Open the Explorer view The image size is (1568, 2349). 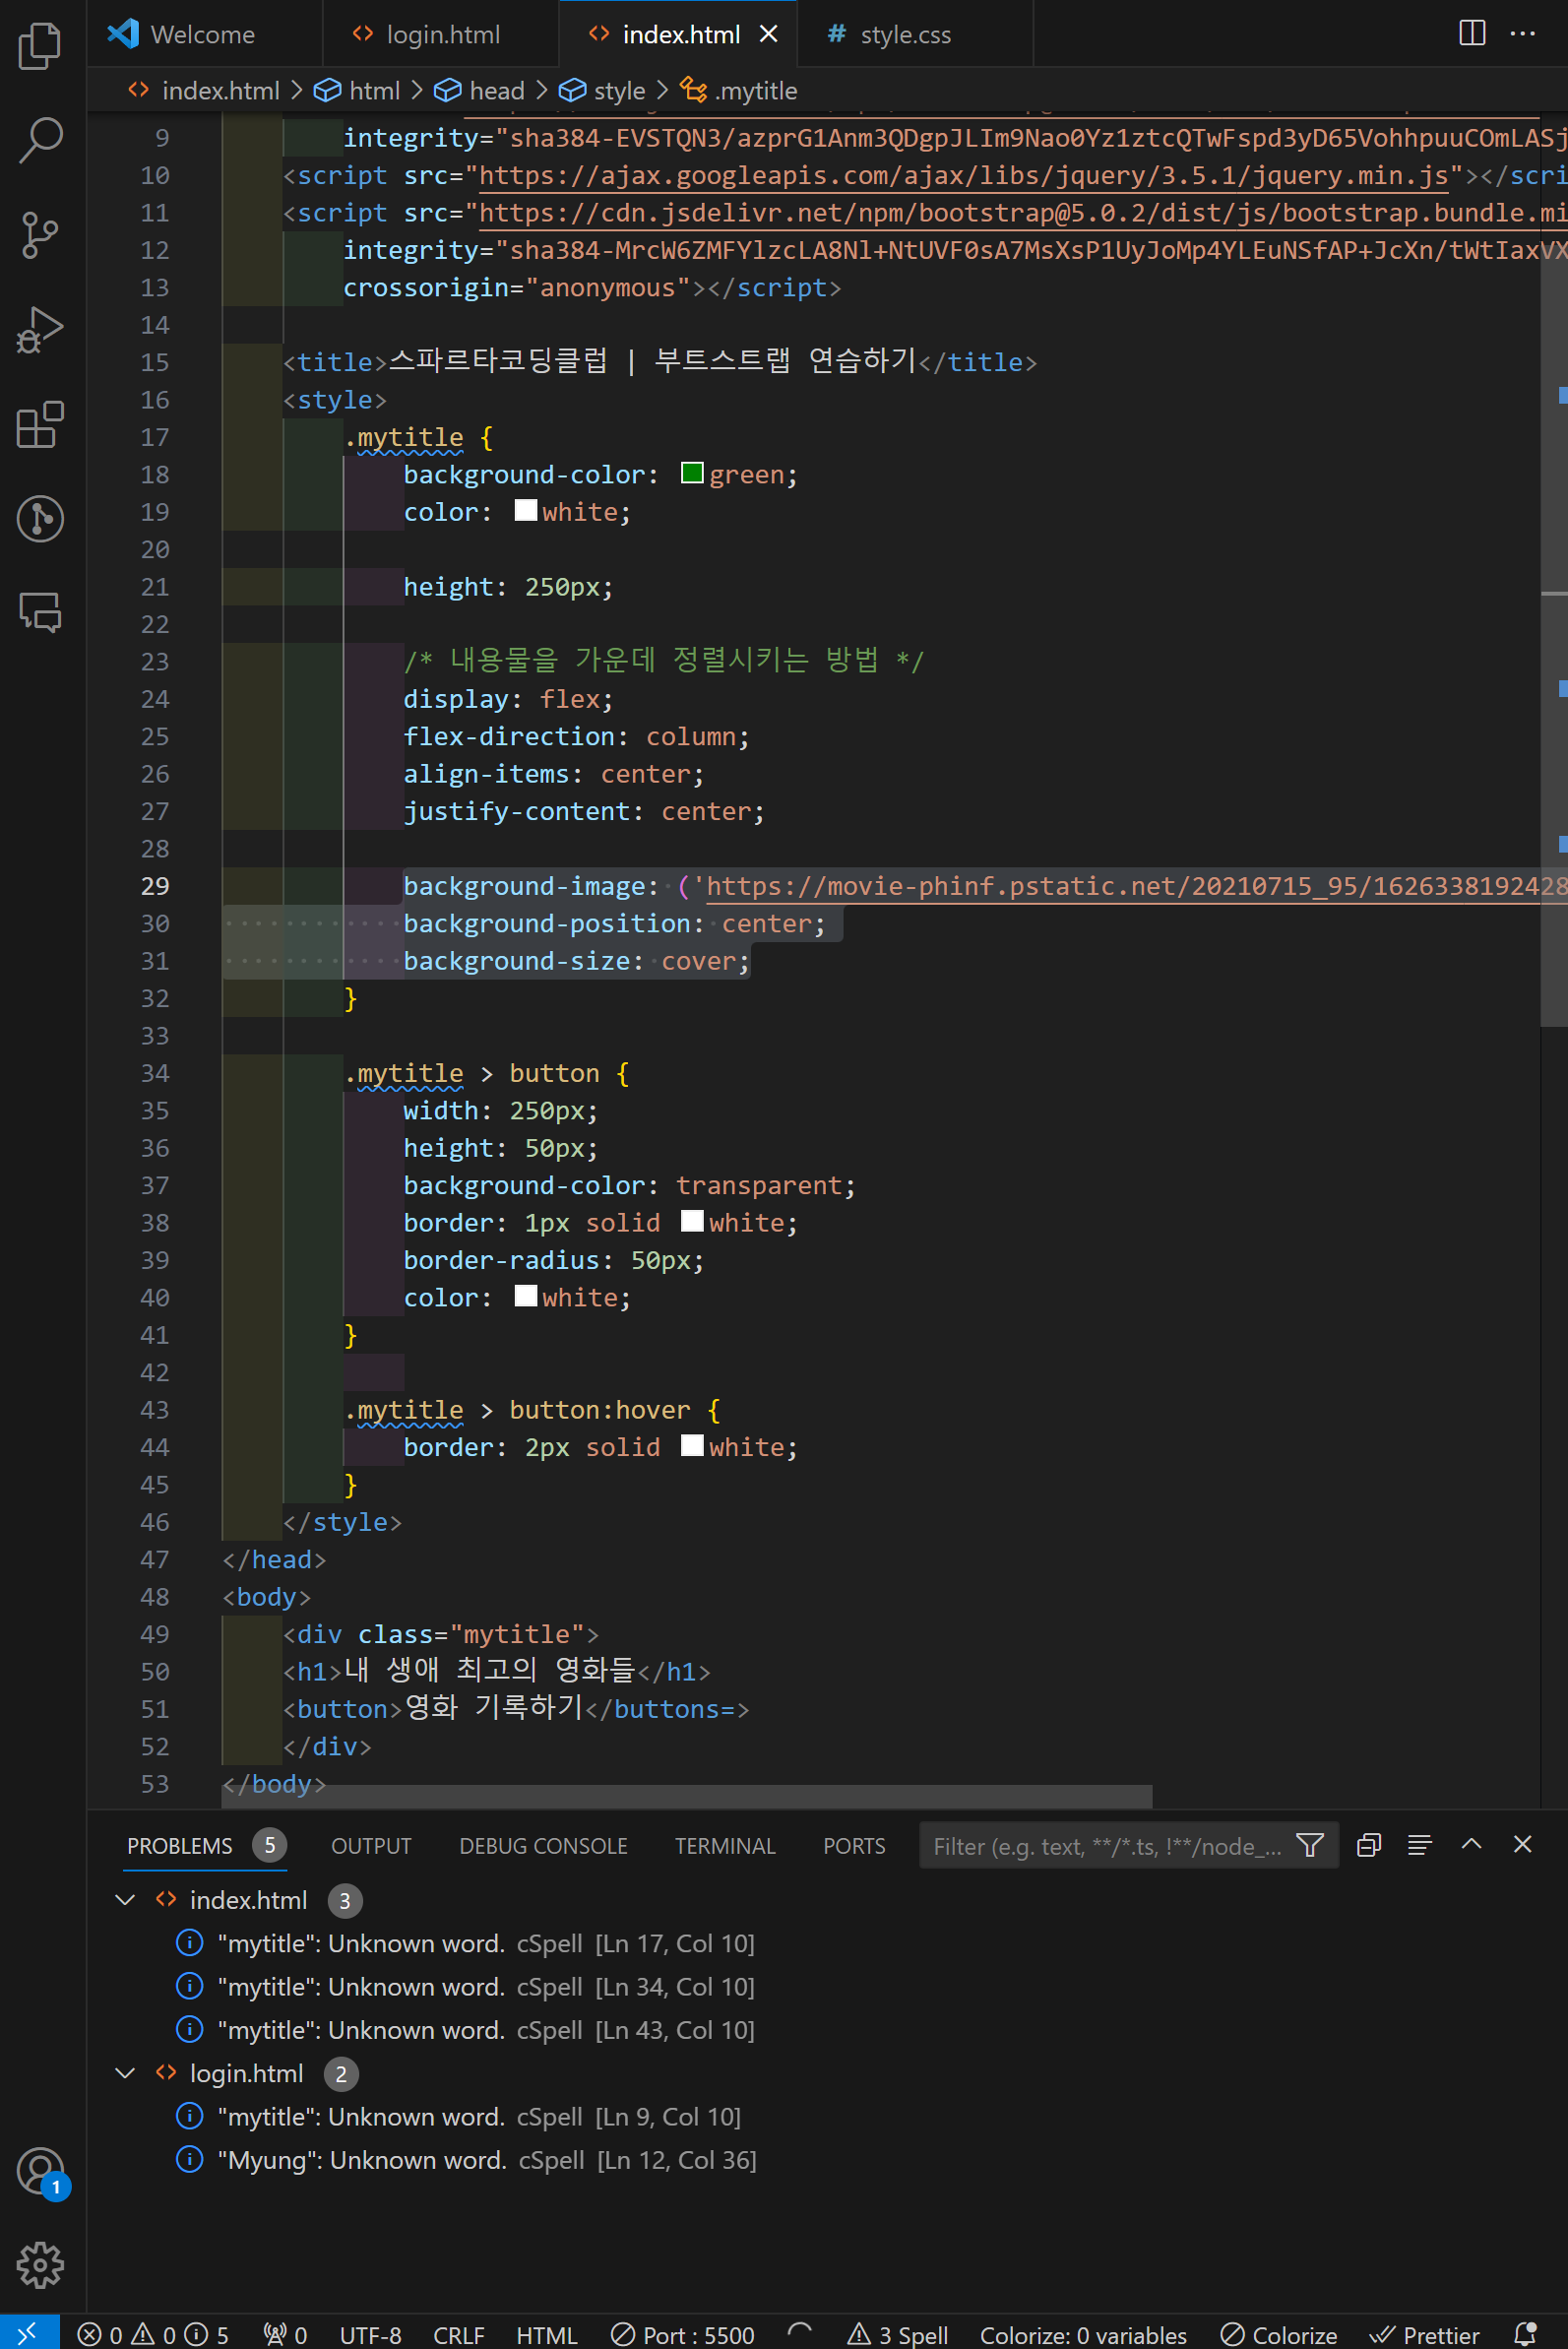click(40, 45)
